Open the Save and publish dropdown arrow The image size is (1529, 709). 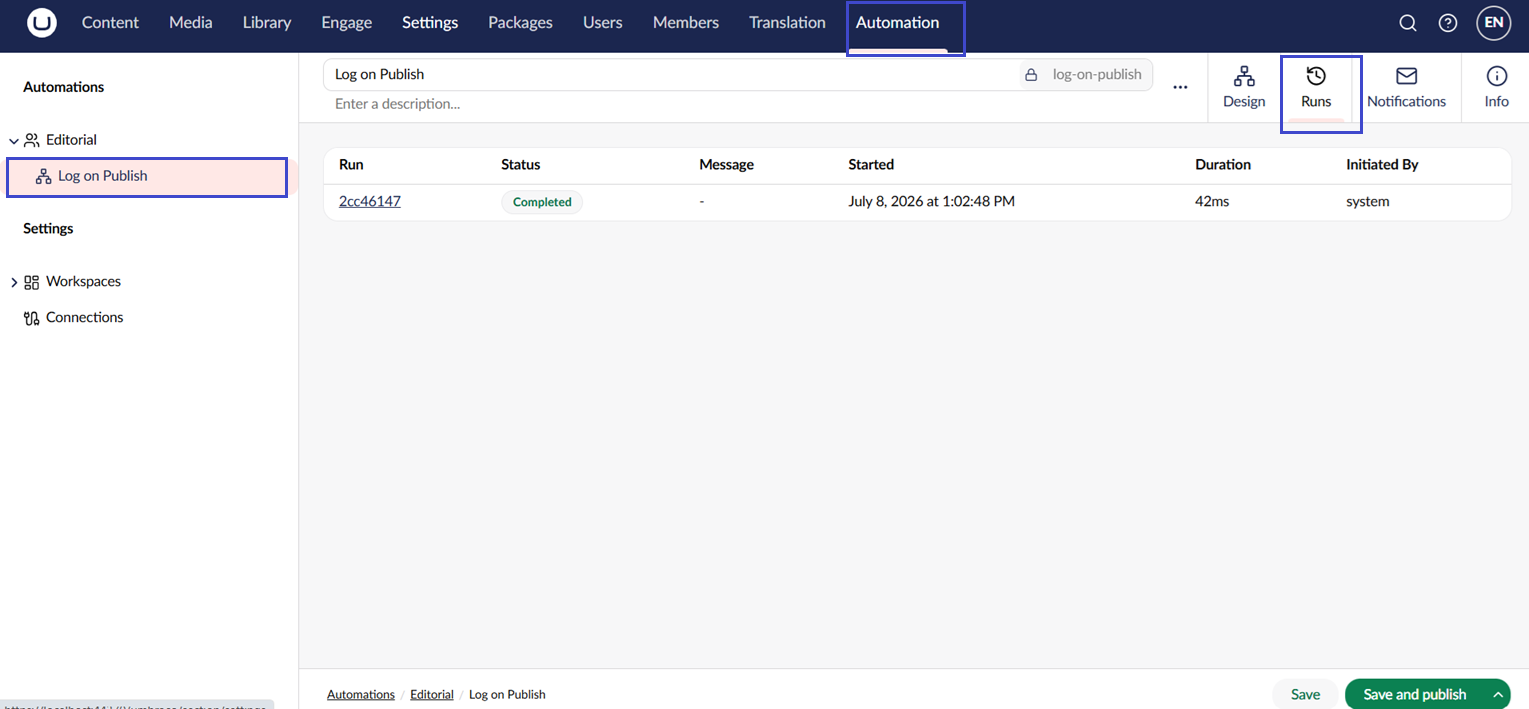click(1498, 695)
